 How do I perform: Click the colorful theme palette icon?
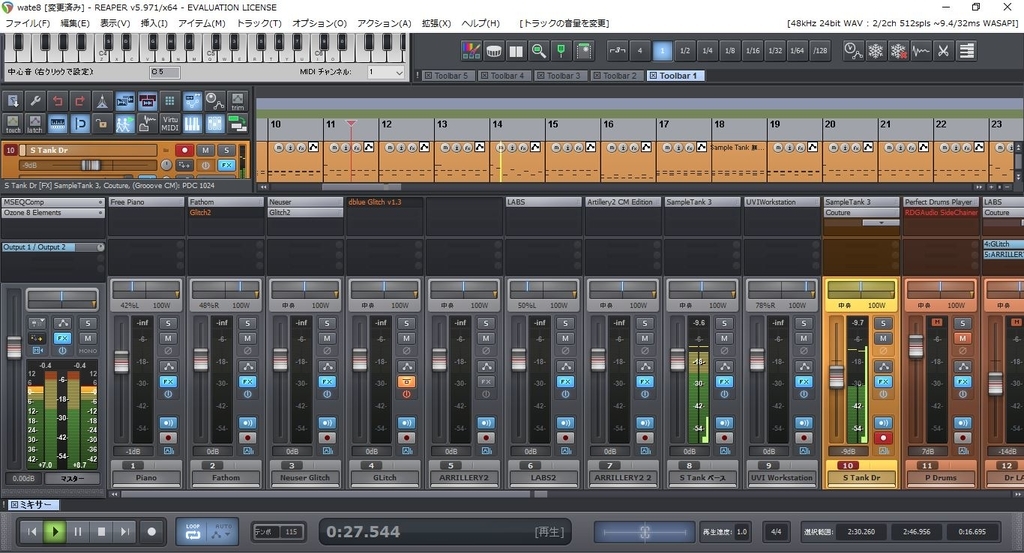point(471,50)
